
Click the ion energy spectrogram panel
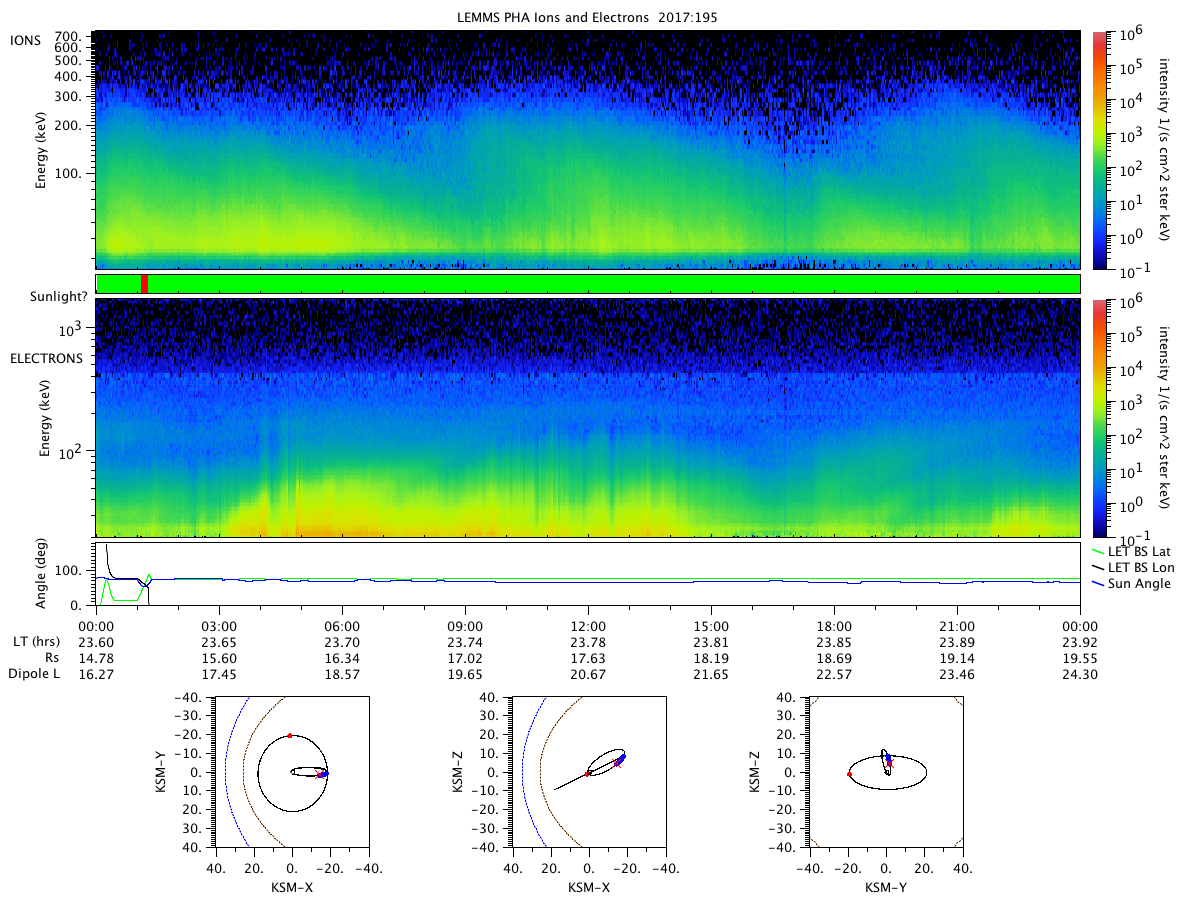click(588, 150)
